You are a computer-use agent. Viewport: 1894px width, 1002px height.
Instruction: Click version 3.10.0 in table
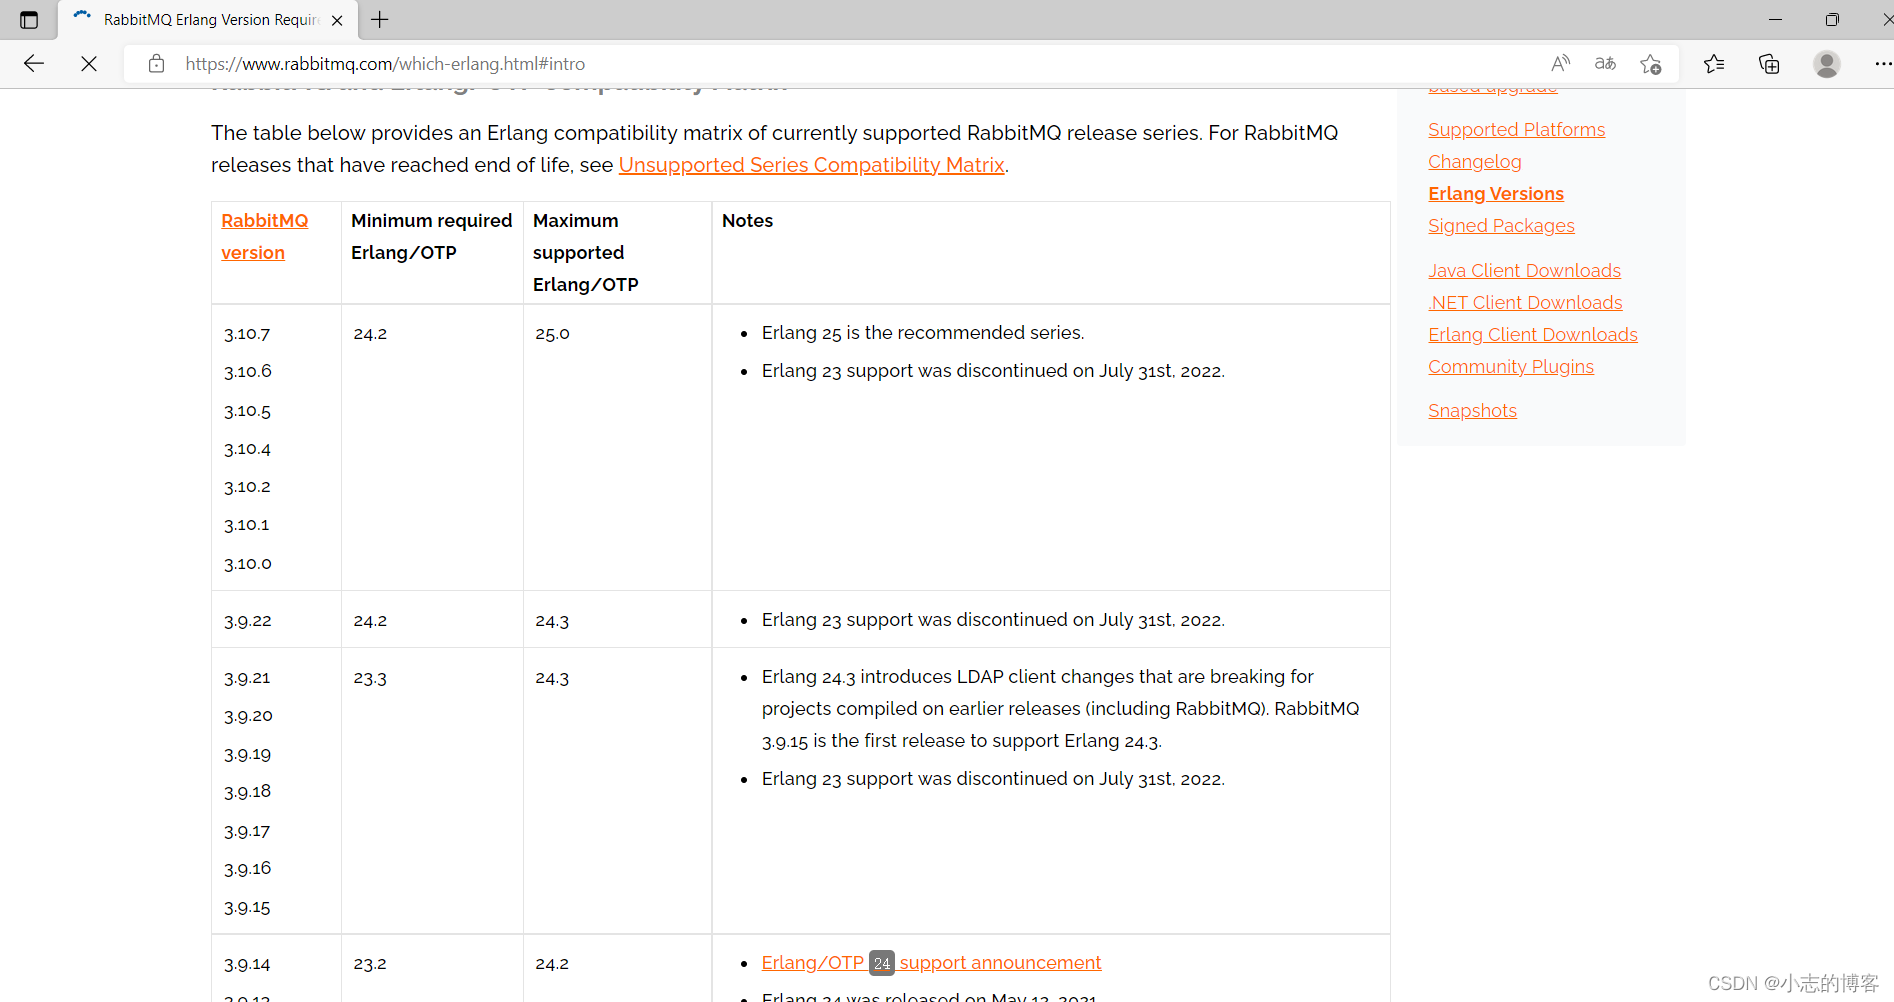(248, 564)
